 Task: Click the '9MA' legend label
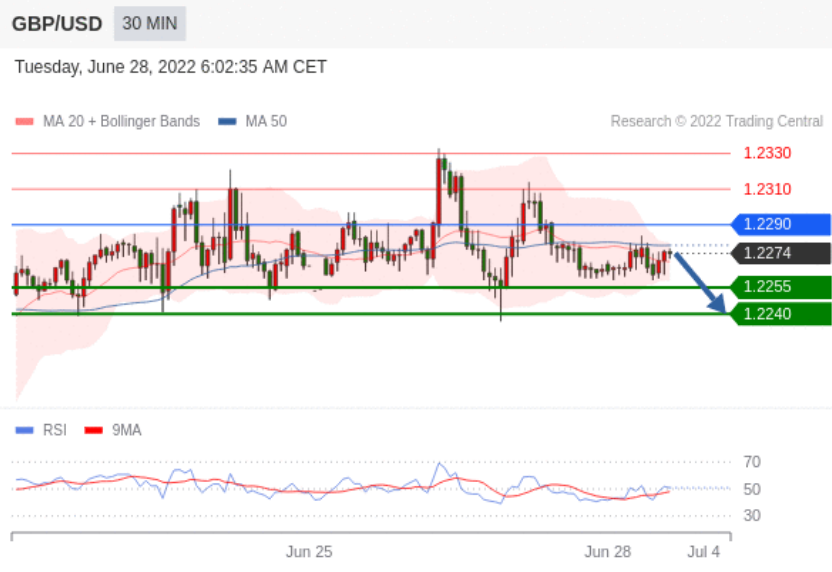click(126, 430)
